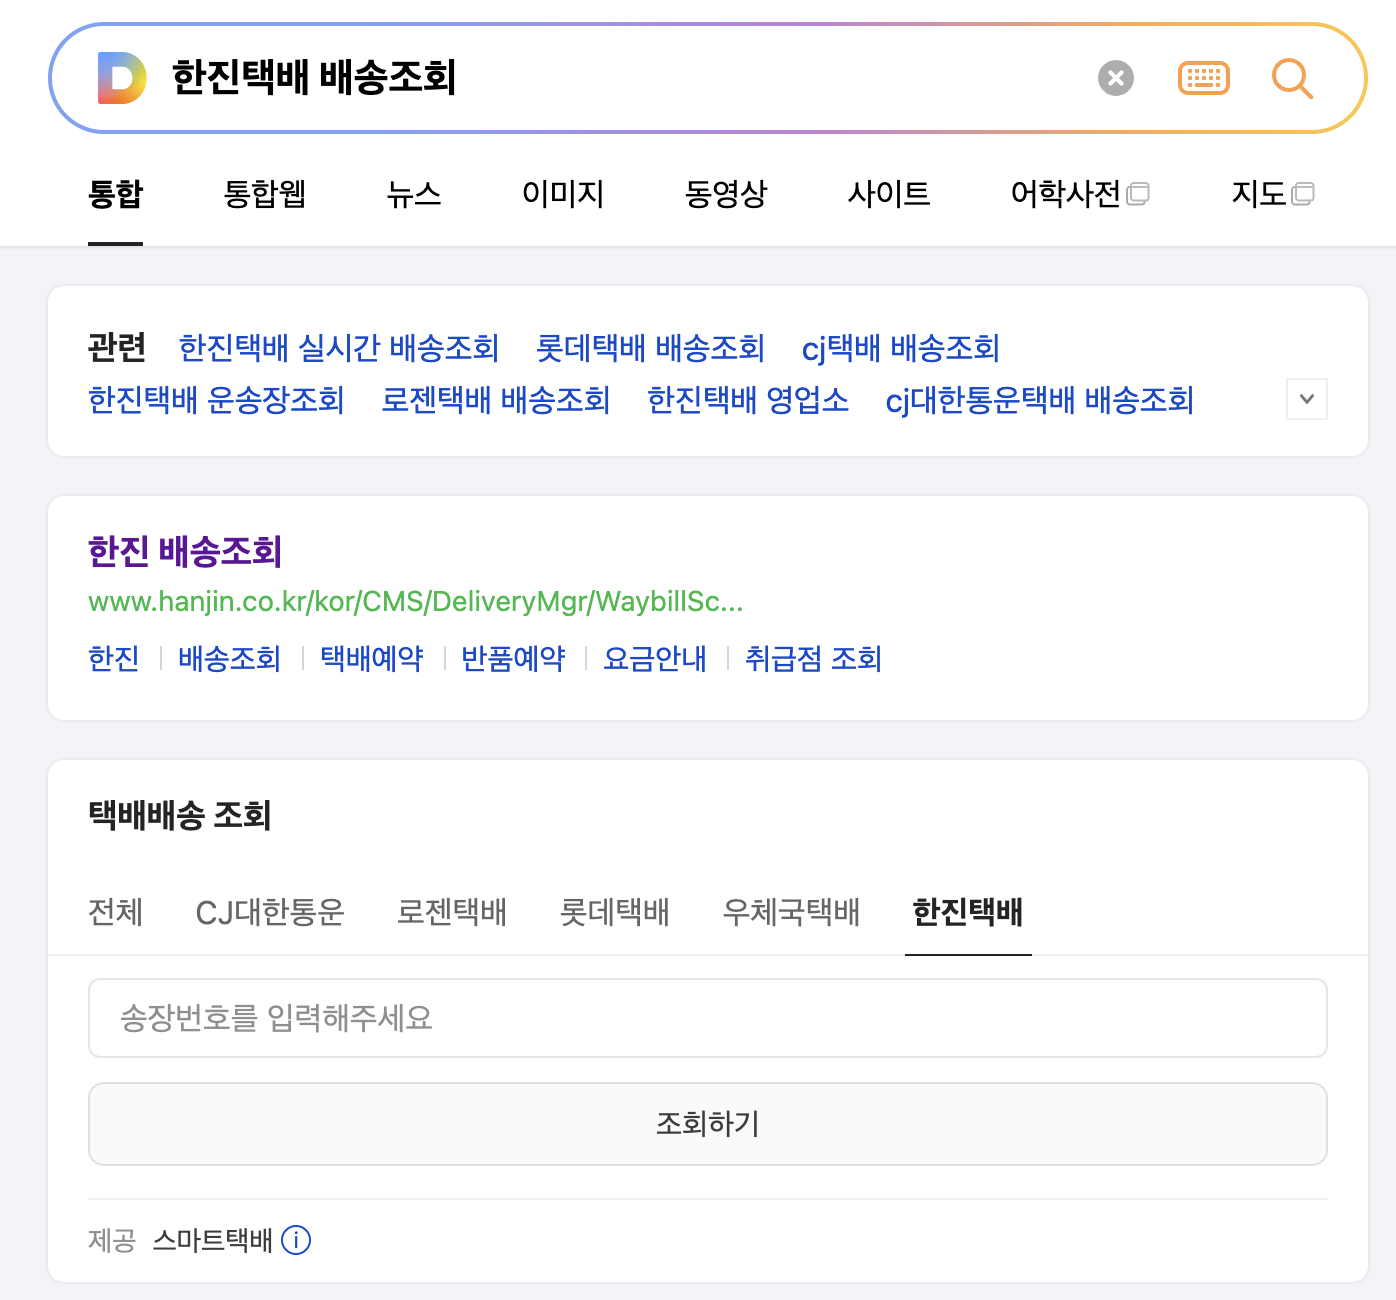The height and width of the screenshot is (1300, 1396).
Task: Select the 전체 courier tab
Action: (x=116, y=912)
